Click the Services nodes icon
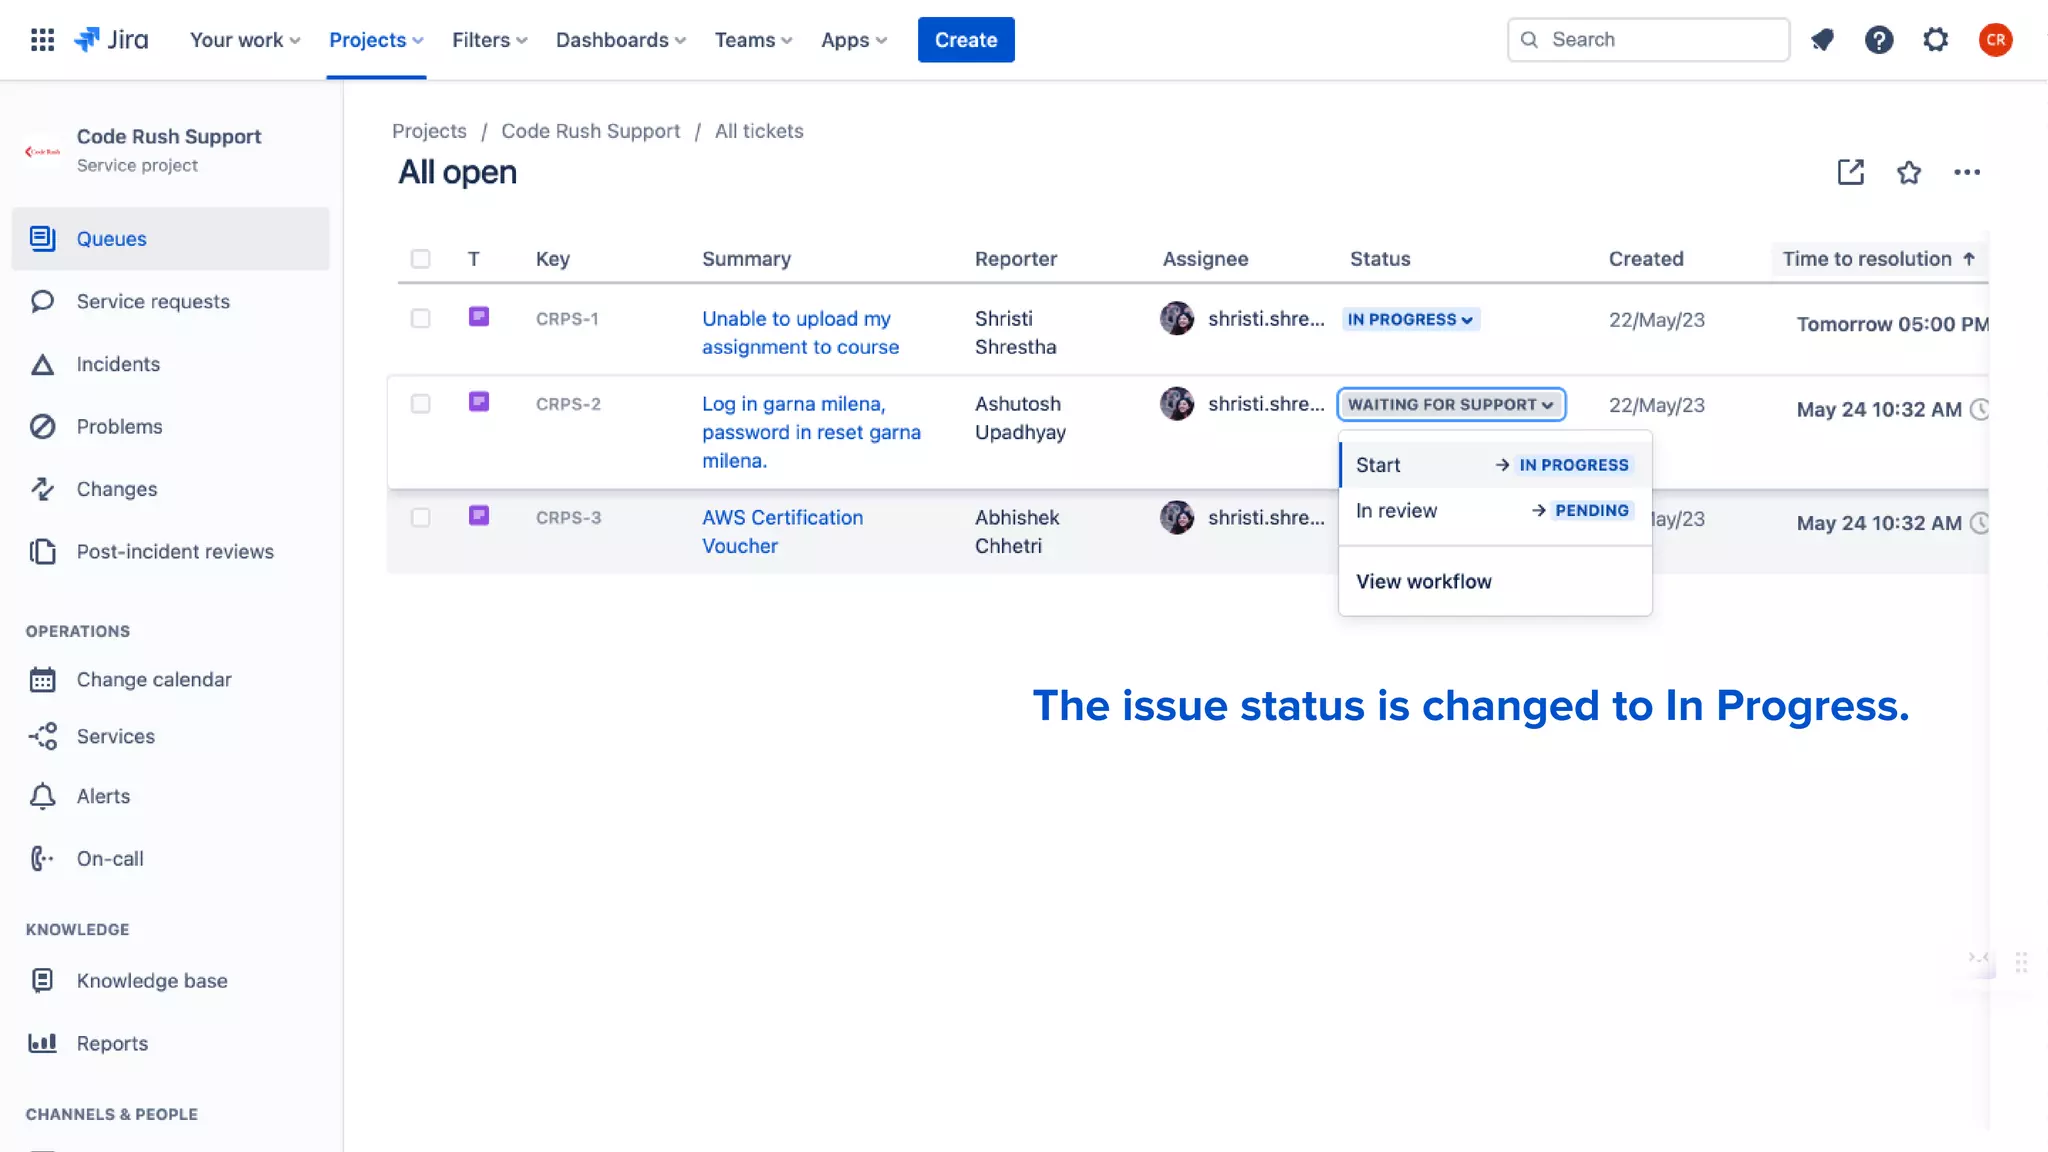Screen dimensions: 2048x1152 [42, 736]
